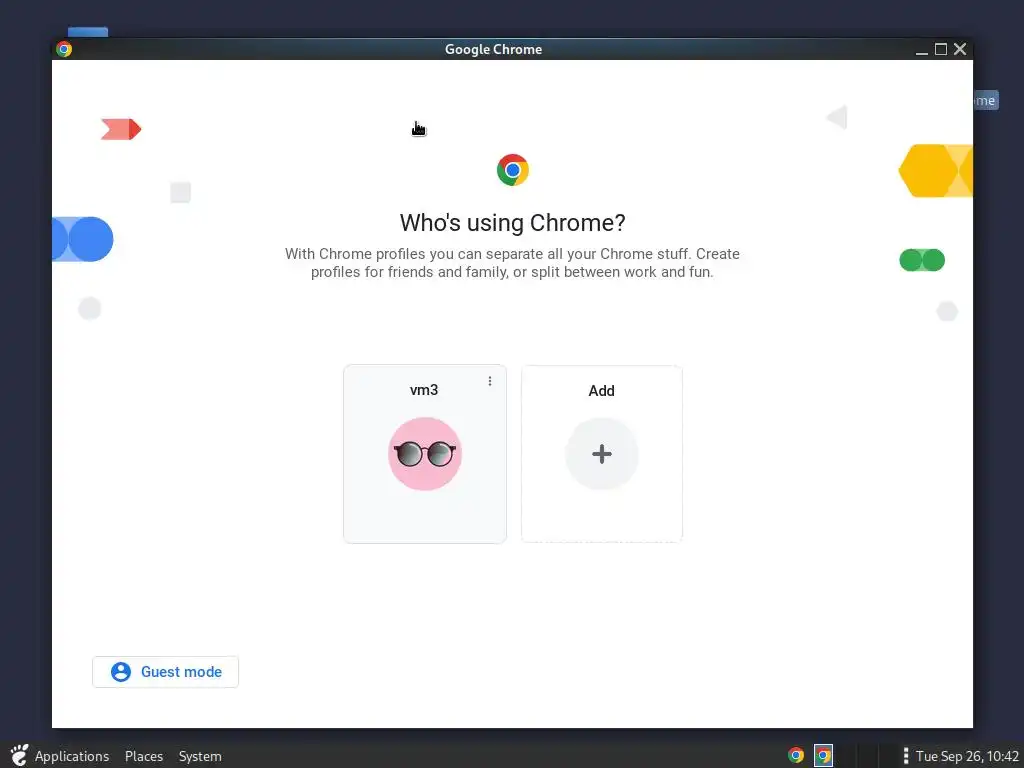This screenshot has width=1024, height=768.
Task: Click the Guest mode person icon
Action: click(x=121, y=672)
